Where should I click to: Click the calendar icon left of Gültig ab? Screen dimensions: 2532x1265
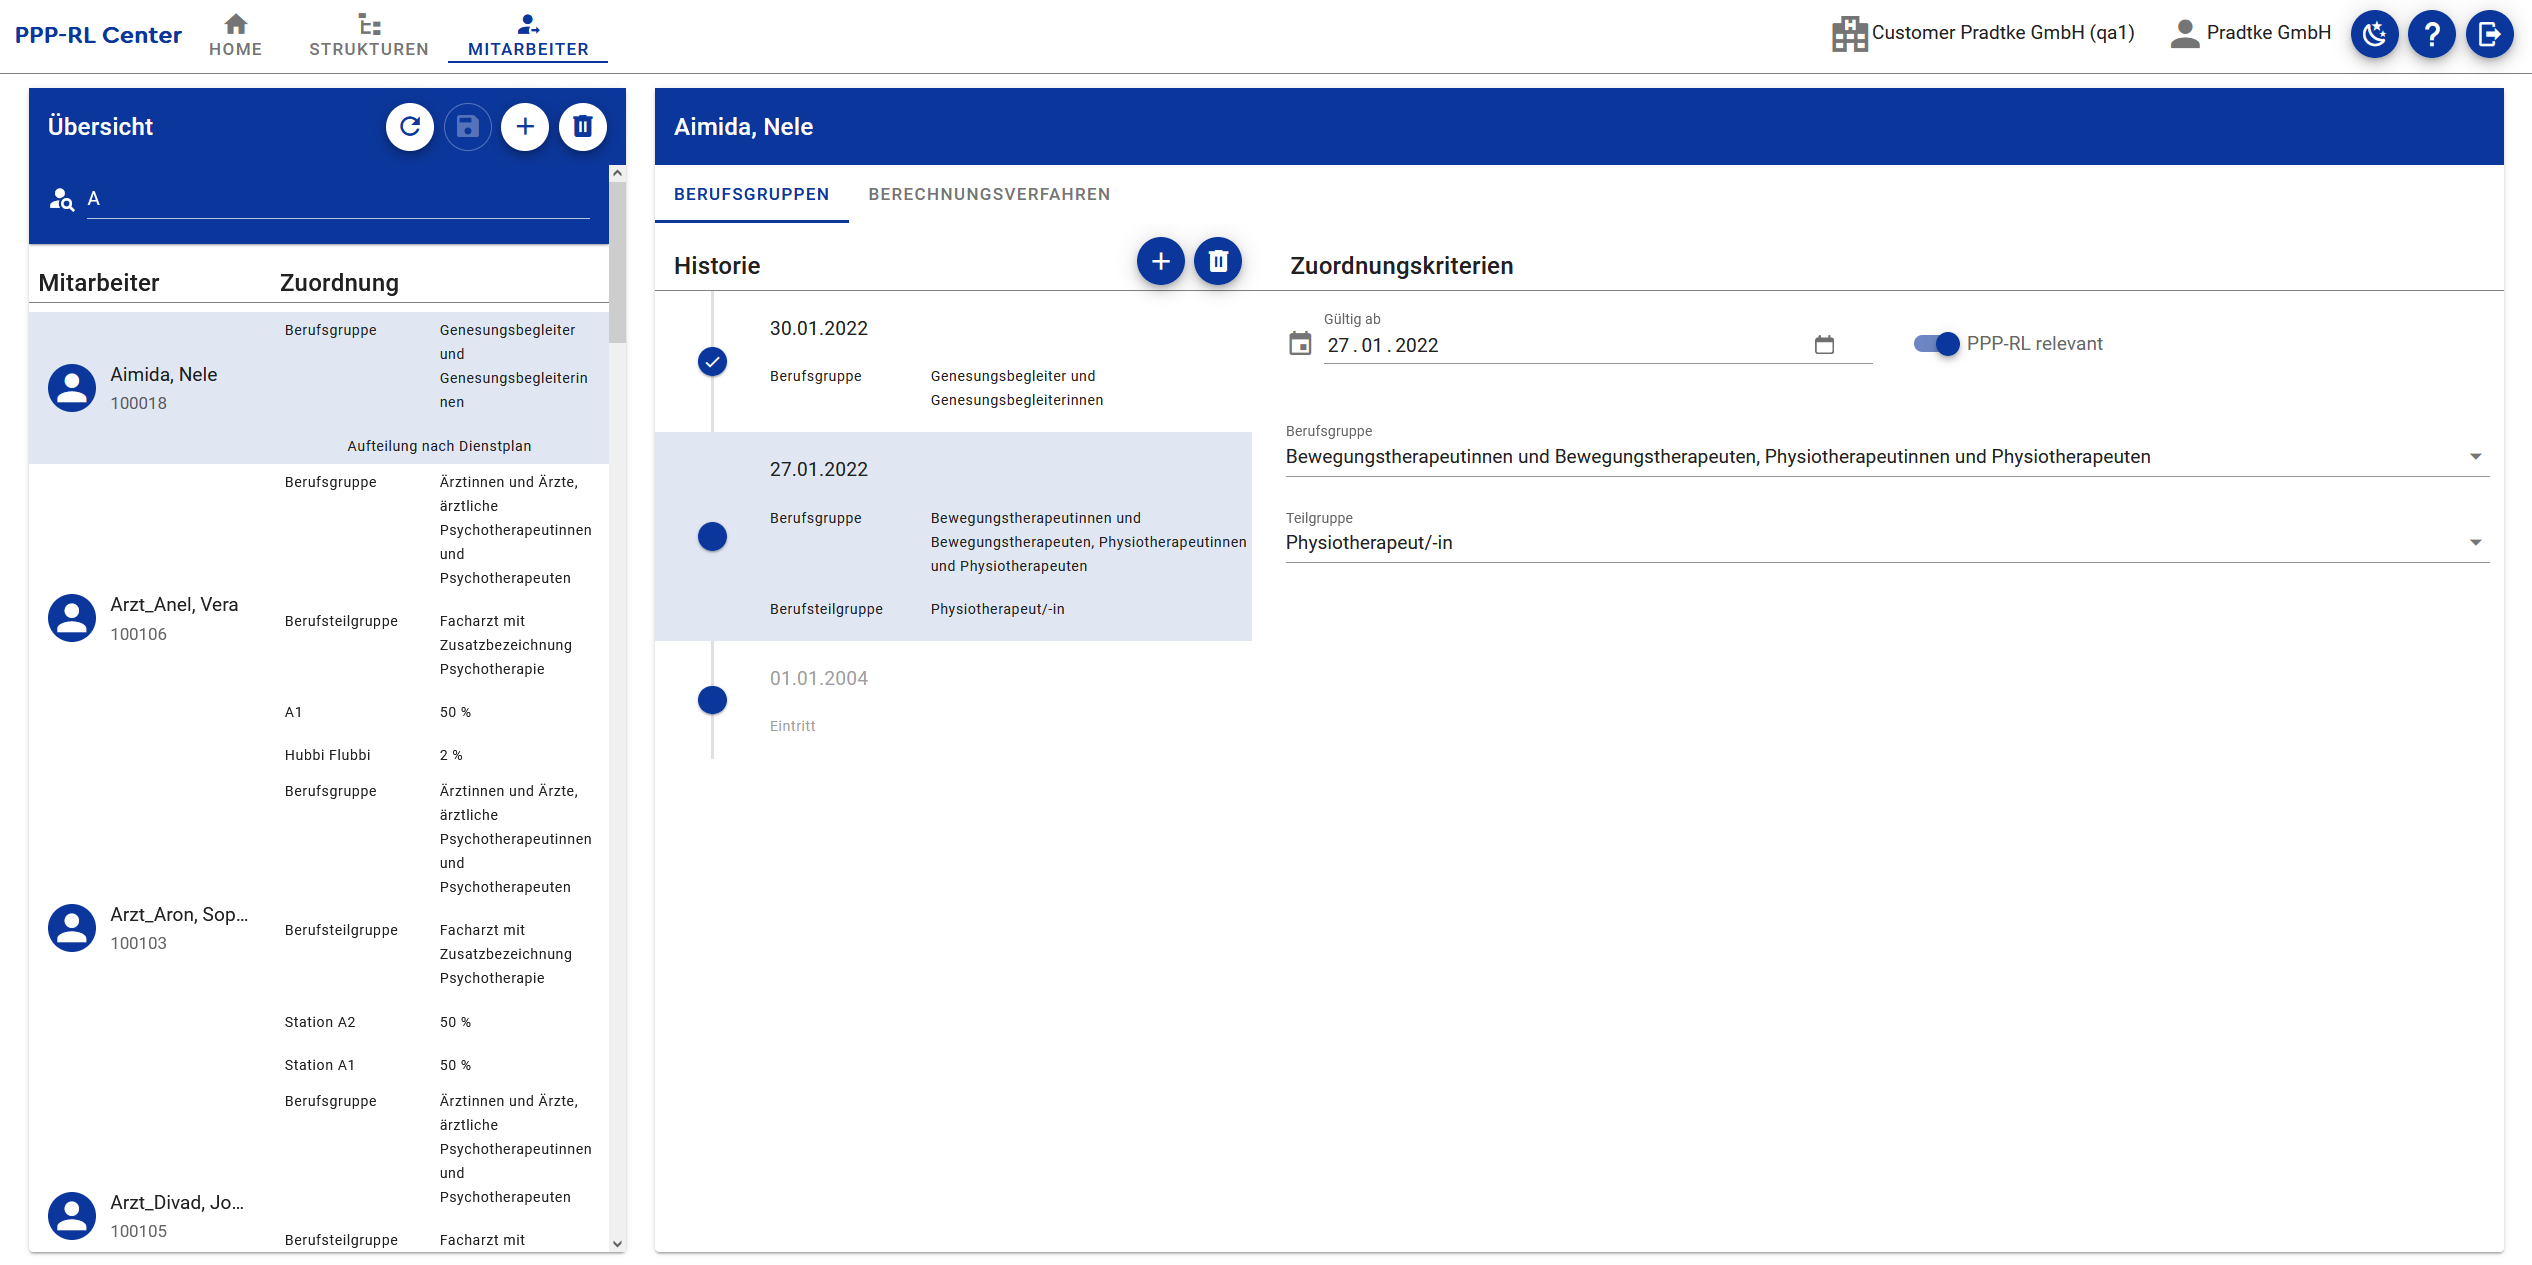pos(1300,344)
